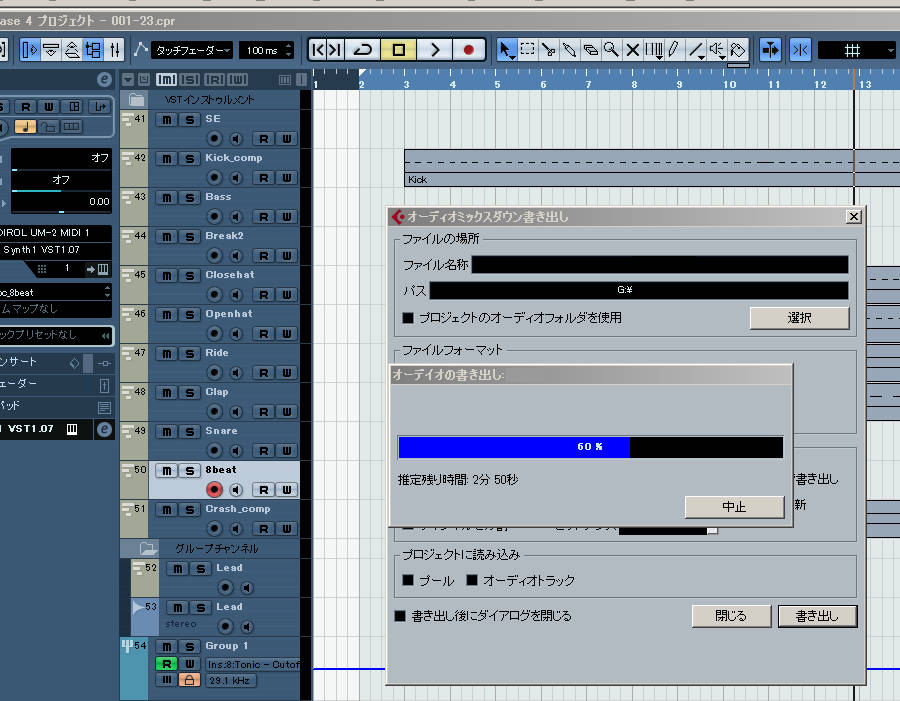Select the Time Warp tool
This screenshot has width=900, height=701.
tap(654, 50)
